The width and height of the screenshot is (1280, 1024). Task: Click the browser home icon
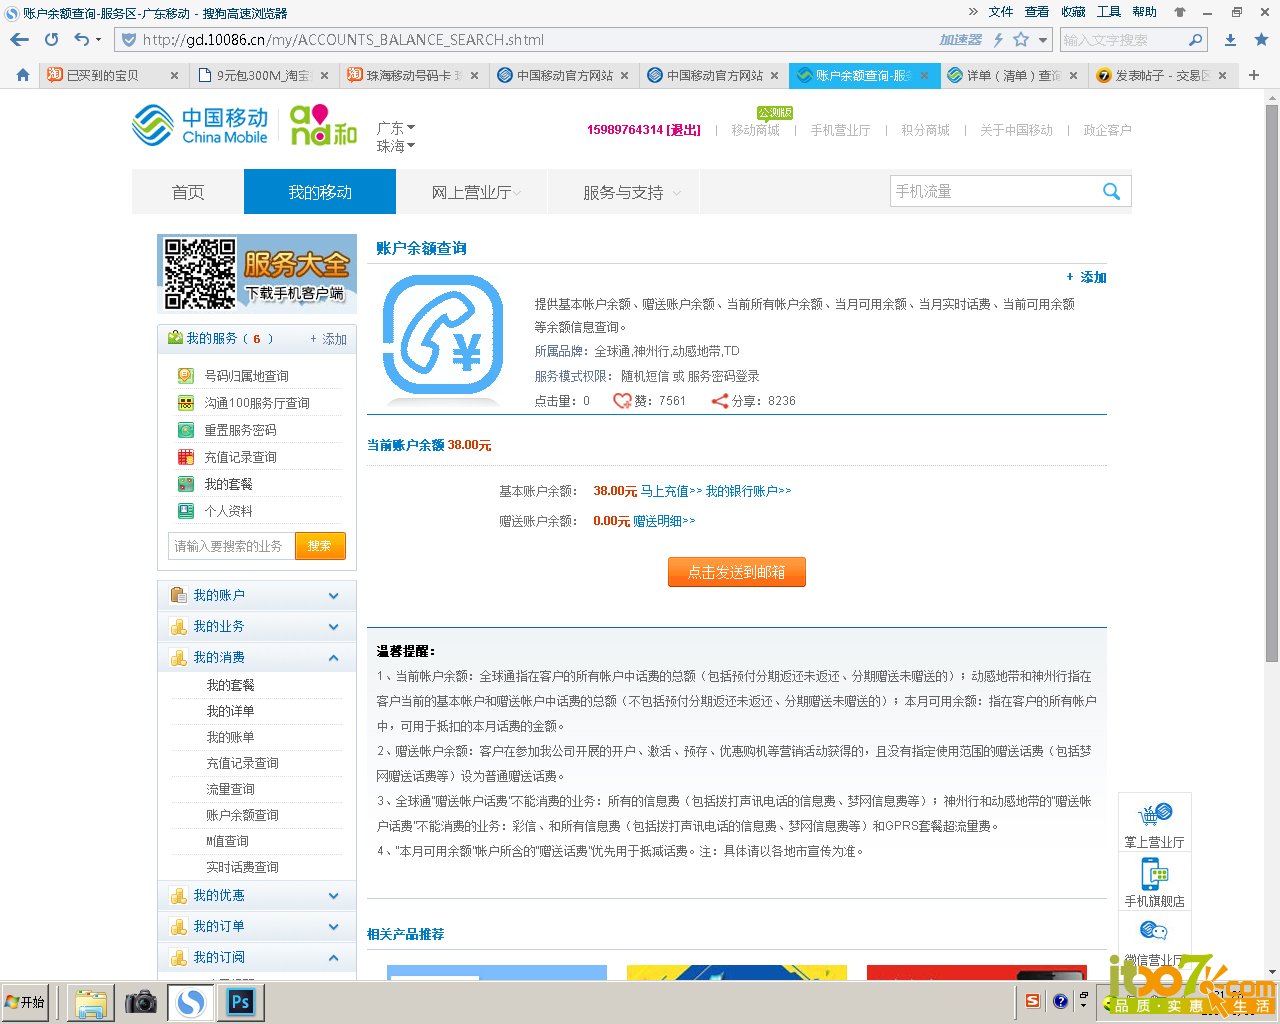pyautogui.click(x=23, y=75)
